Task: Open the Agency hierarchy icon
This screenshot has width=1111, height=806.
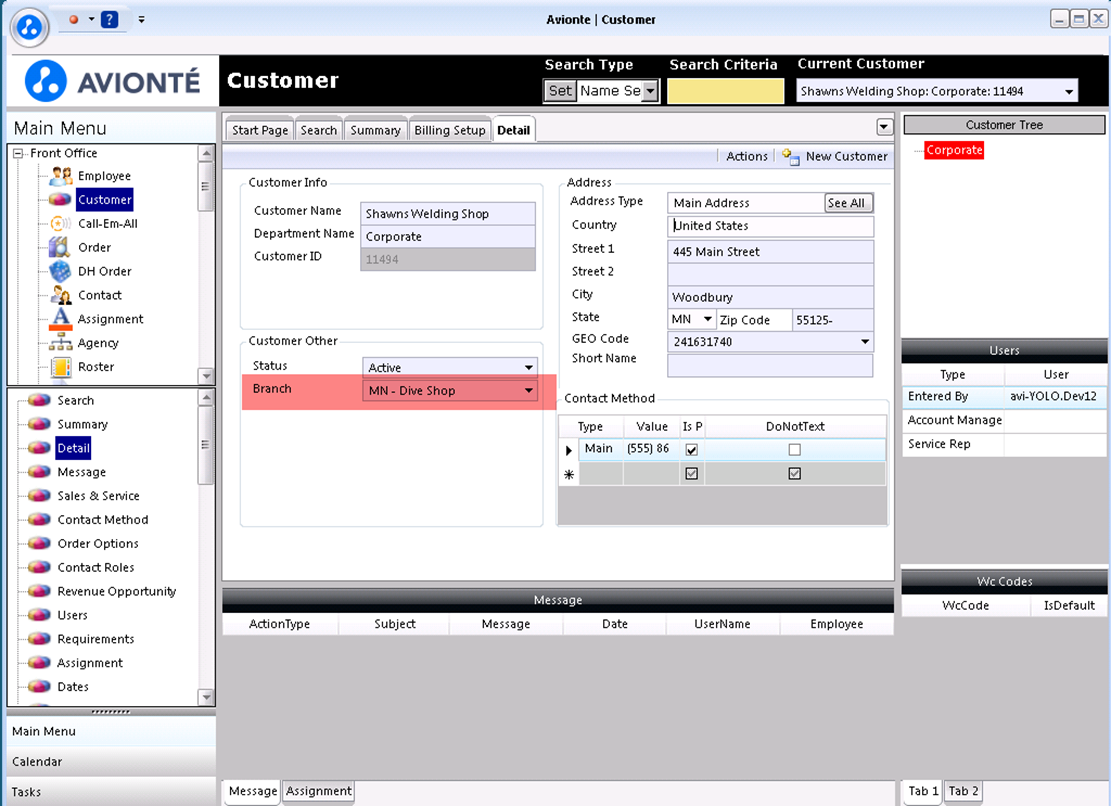Action: [x=61, y=343]
